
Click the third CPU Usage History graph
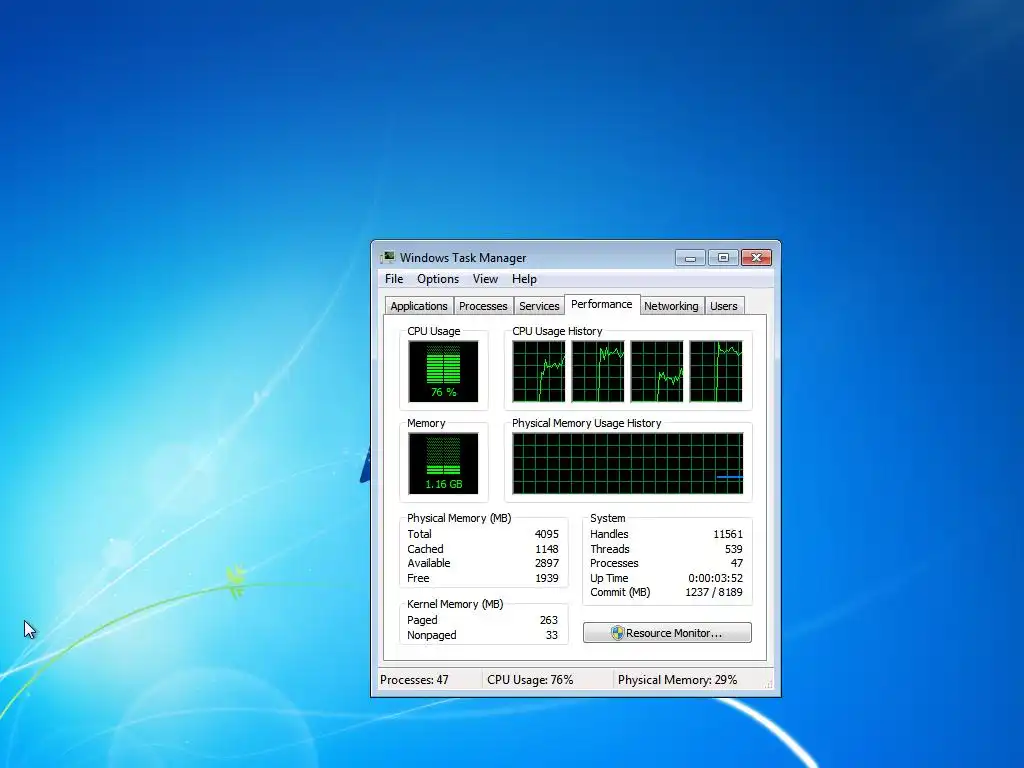click(657, 372)
